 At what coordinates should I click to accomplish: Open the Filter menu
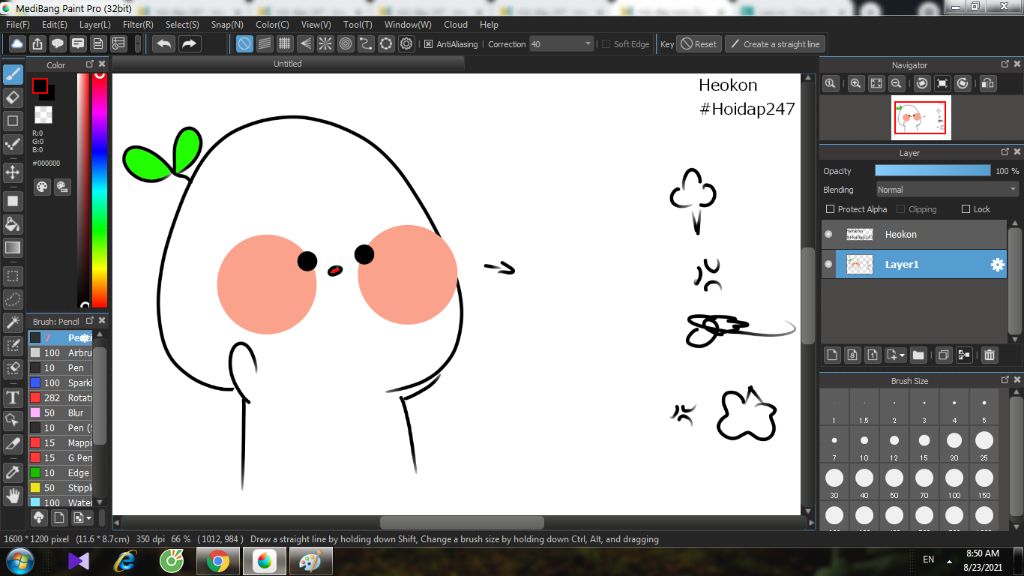coord(138,24)
